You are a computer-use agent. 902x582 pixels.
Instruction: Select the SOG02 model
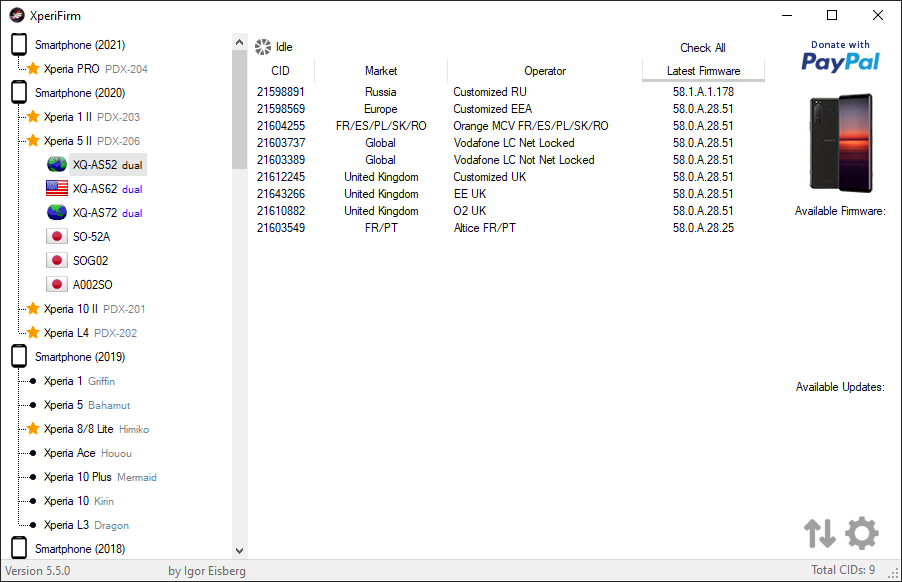click(x=90, y=261)
